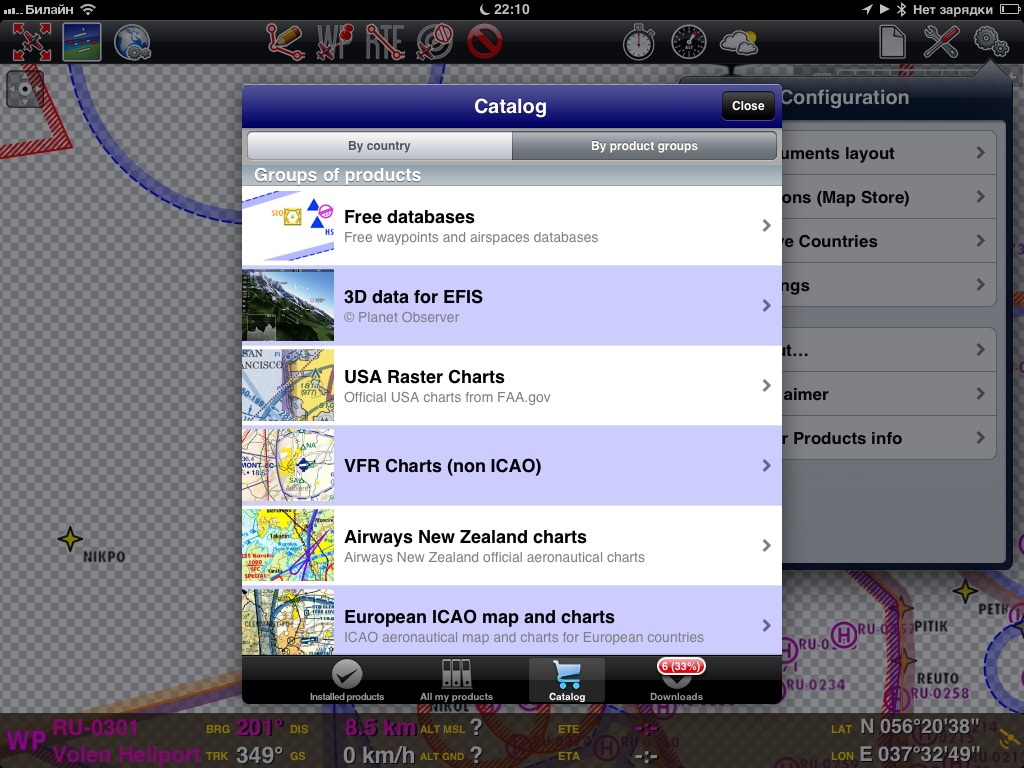Open the weather cloud icon
Screen dimensions: 1024x768
[739, 42]
